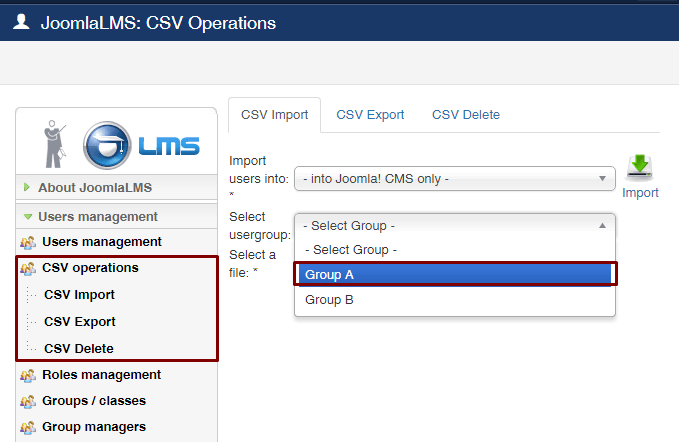Choose Group A from usergroup list
The height and width of the screenshot is (442, 679).
click(x=455, y=274)
